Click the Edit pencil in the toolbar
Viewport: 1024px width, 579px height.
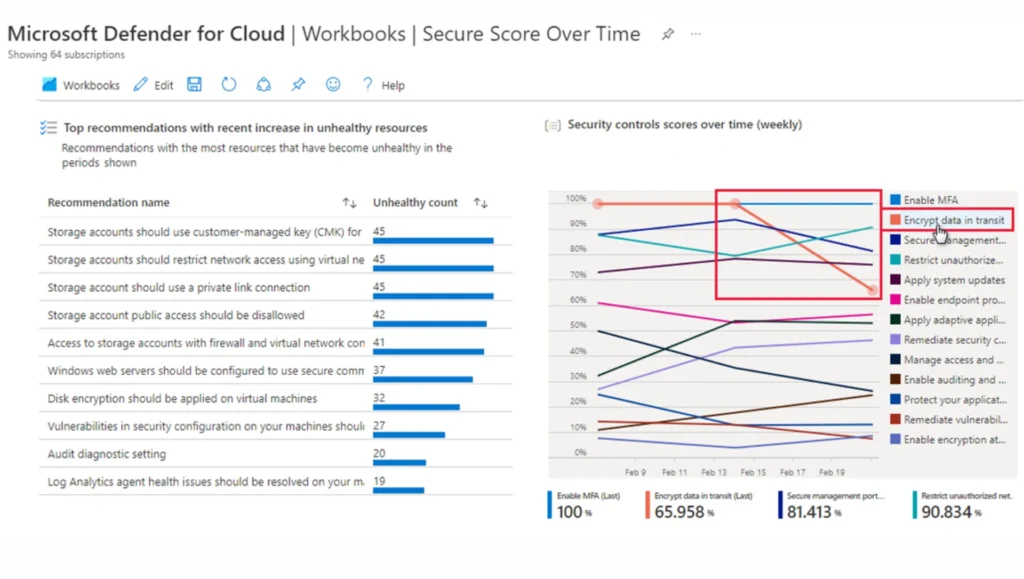153,85
